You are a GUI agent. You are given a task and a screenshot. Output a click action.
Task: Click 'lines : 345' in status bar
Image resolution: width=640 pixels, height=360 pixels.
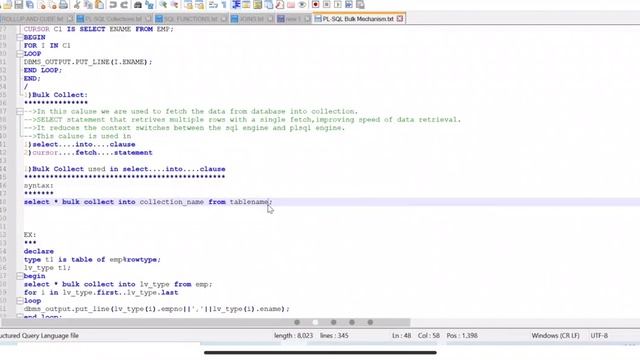[334, 336]
